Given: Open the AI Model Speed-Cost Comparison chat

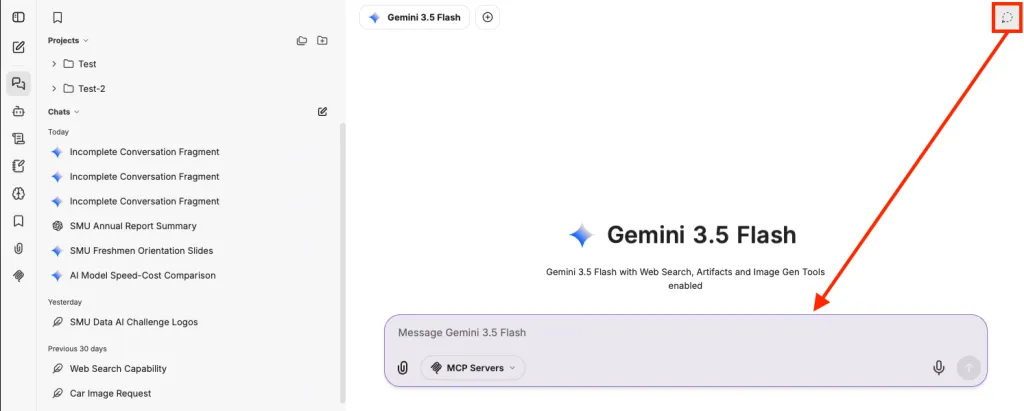Looking at the screenshot, I should [142, 276].
